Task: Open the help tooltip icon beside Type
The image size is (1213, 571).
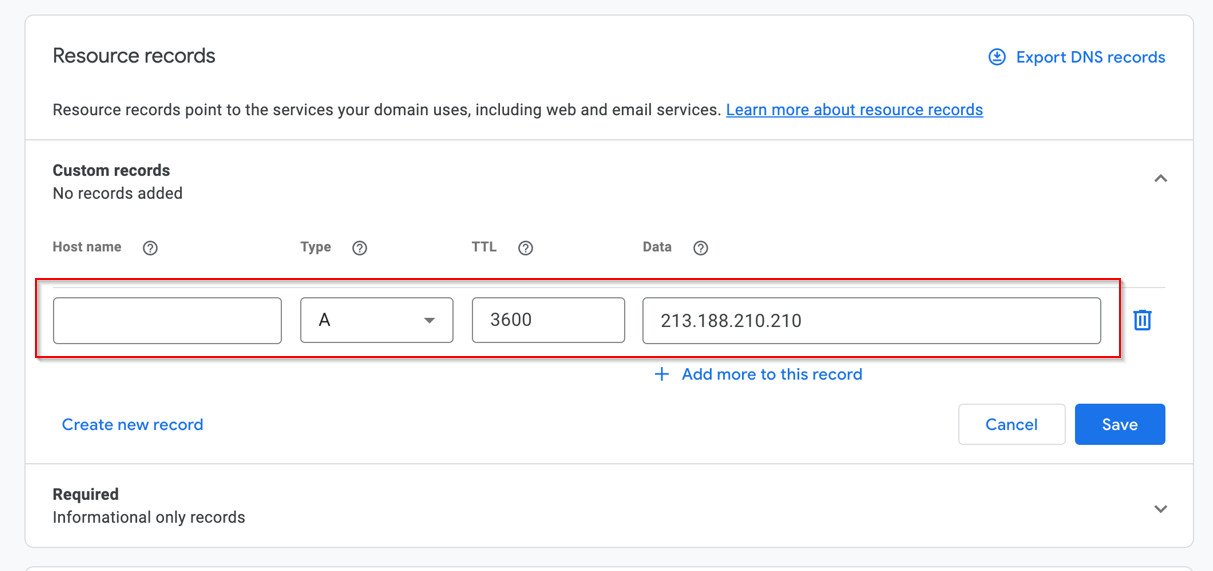Action: coord(360,248)
